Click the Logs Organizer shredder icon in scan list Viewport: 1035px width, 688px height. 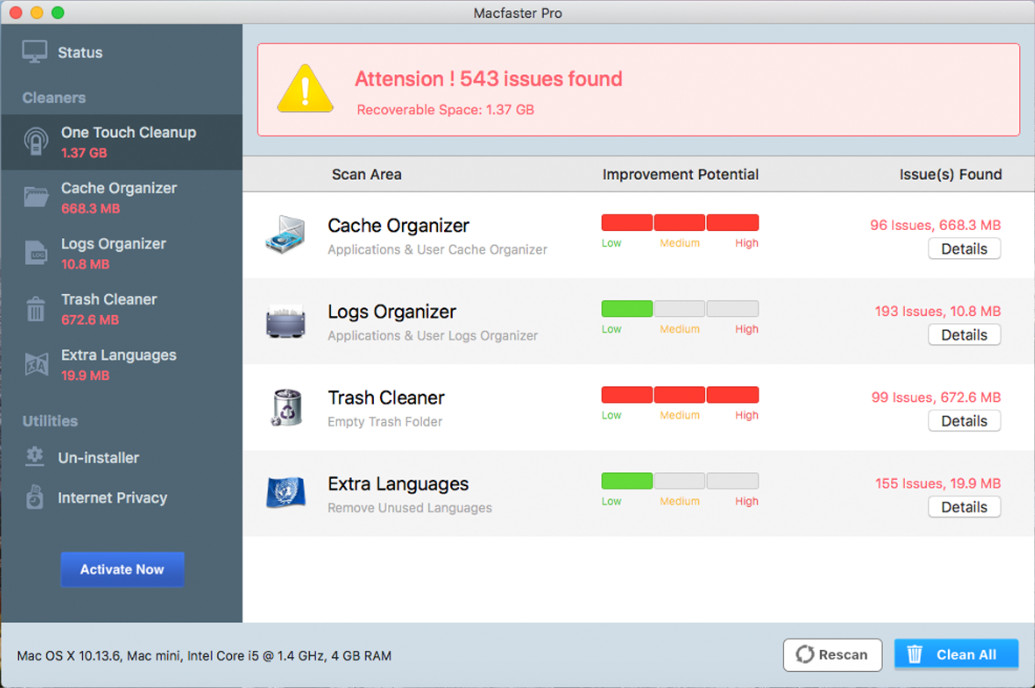(x=286, y=321)
